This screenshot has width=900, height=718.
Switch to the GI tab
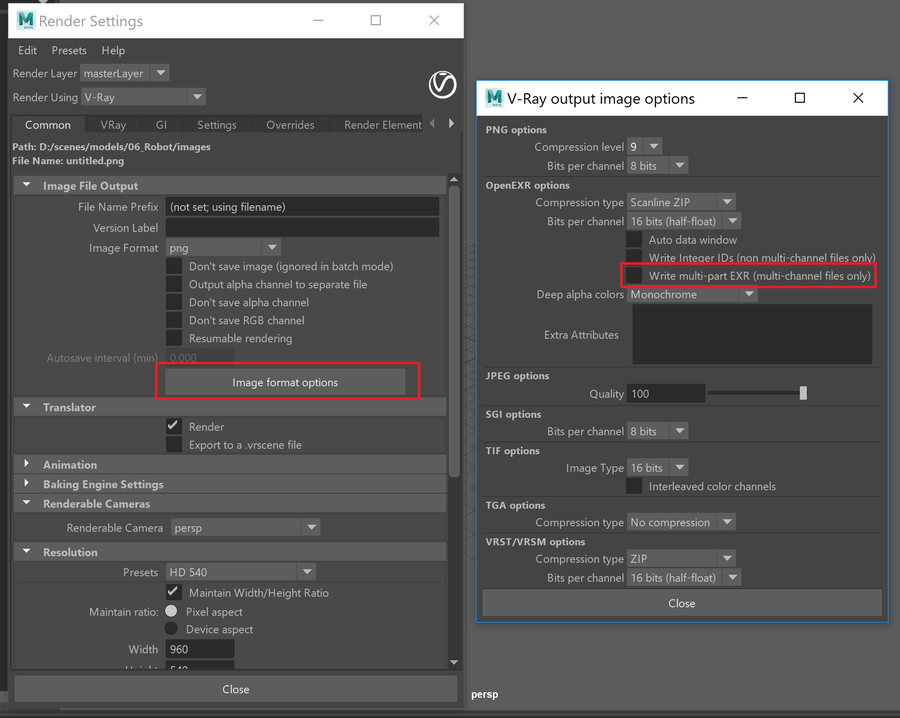[161, 125]
